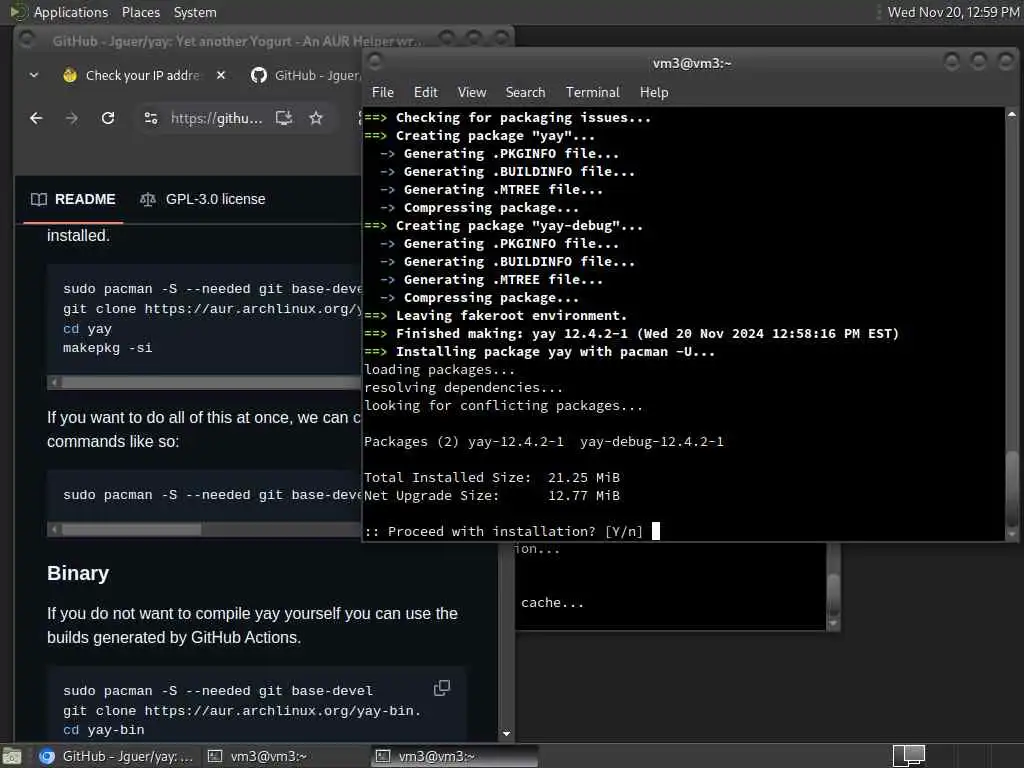This screenshot has width=1024, height=768.
Task: Switch to GitHub Jguer/yay browser tab
Action: pyautogui.click(x=307, y=75)
